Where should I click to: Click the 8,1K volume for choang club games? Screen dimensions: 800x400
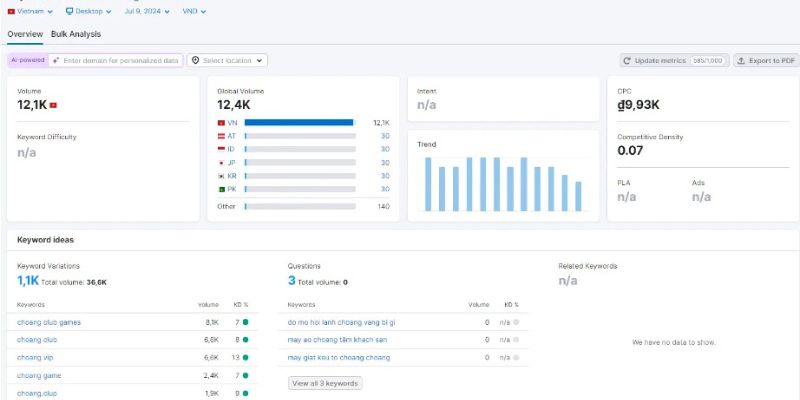coord(212,322)
